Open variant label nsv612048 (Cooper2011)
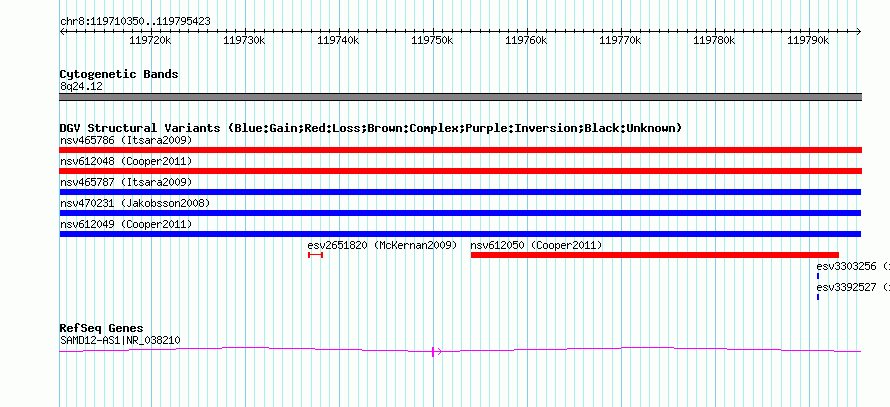The image size is (890, 407). pos(126,161)
